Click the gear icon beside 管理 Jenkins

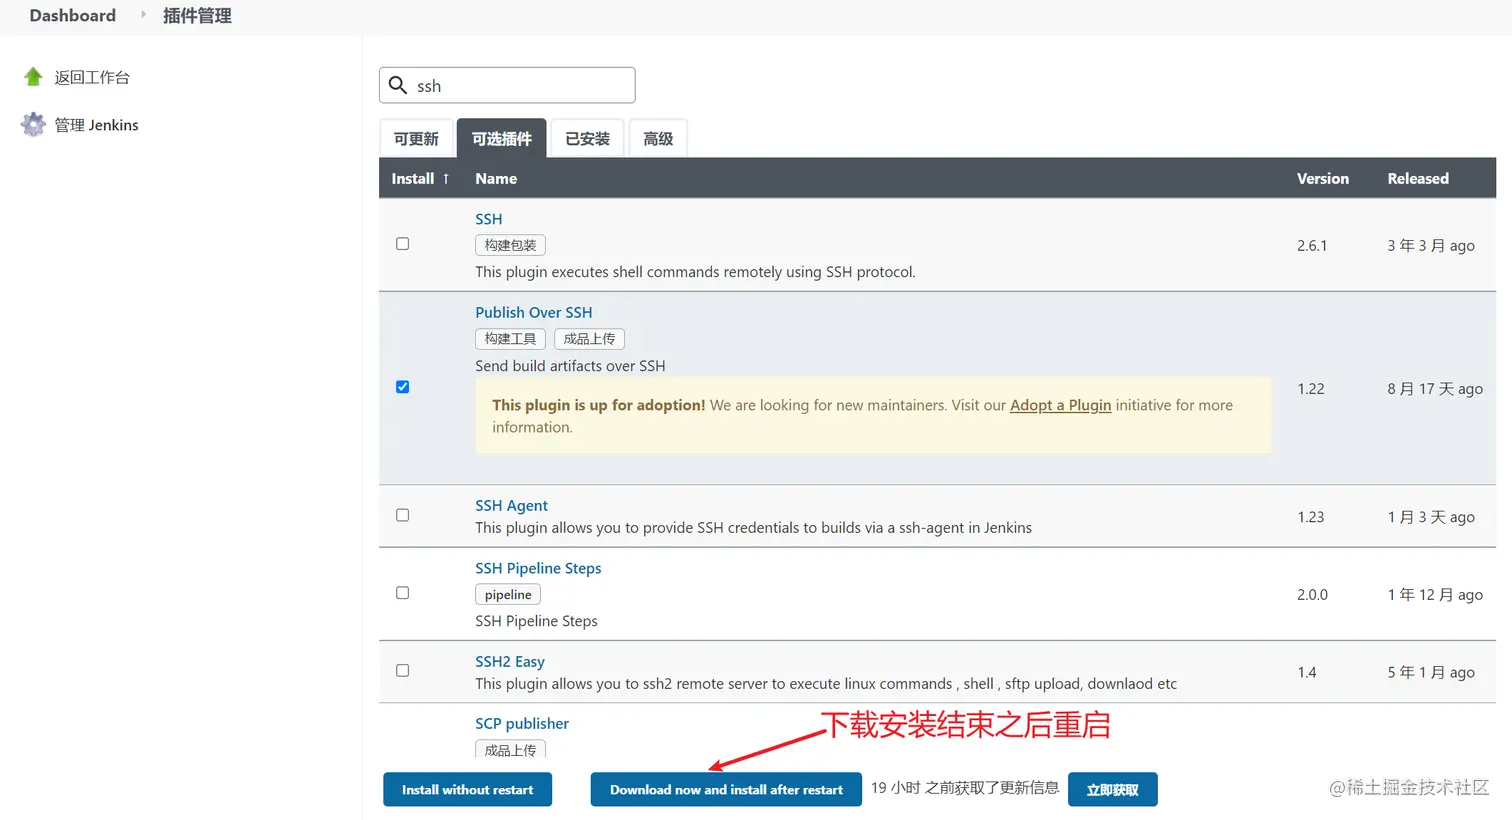(33, 124)
